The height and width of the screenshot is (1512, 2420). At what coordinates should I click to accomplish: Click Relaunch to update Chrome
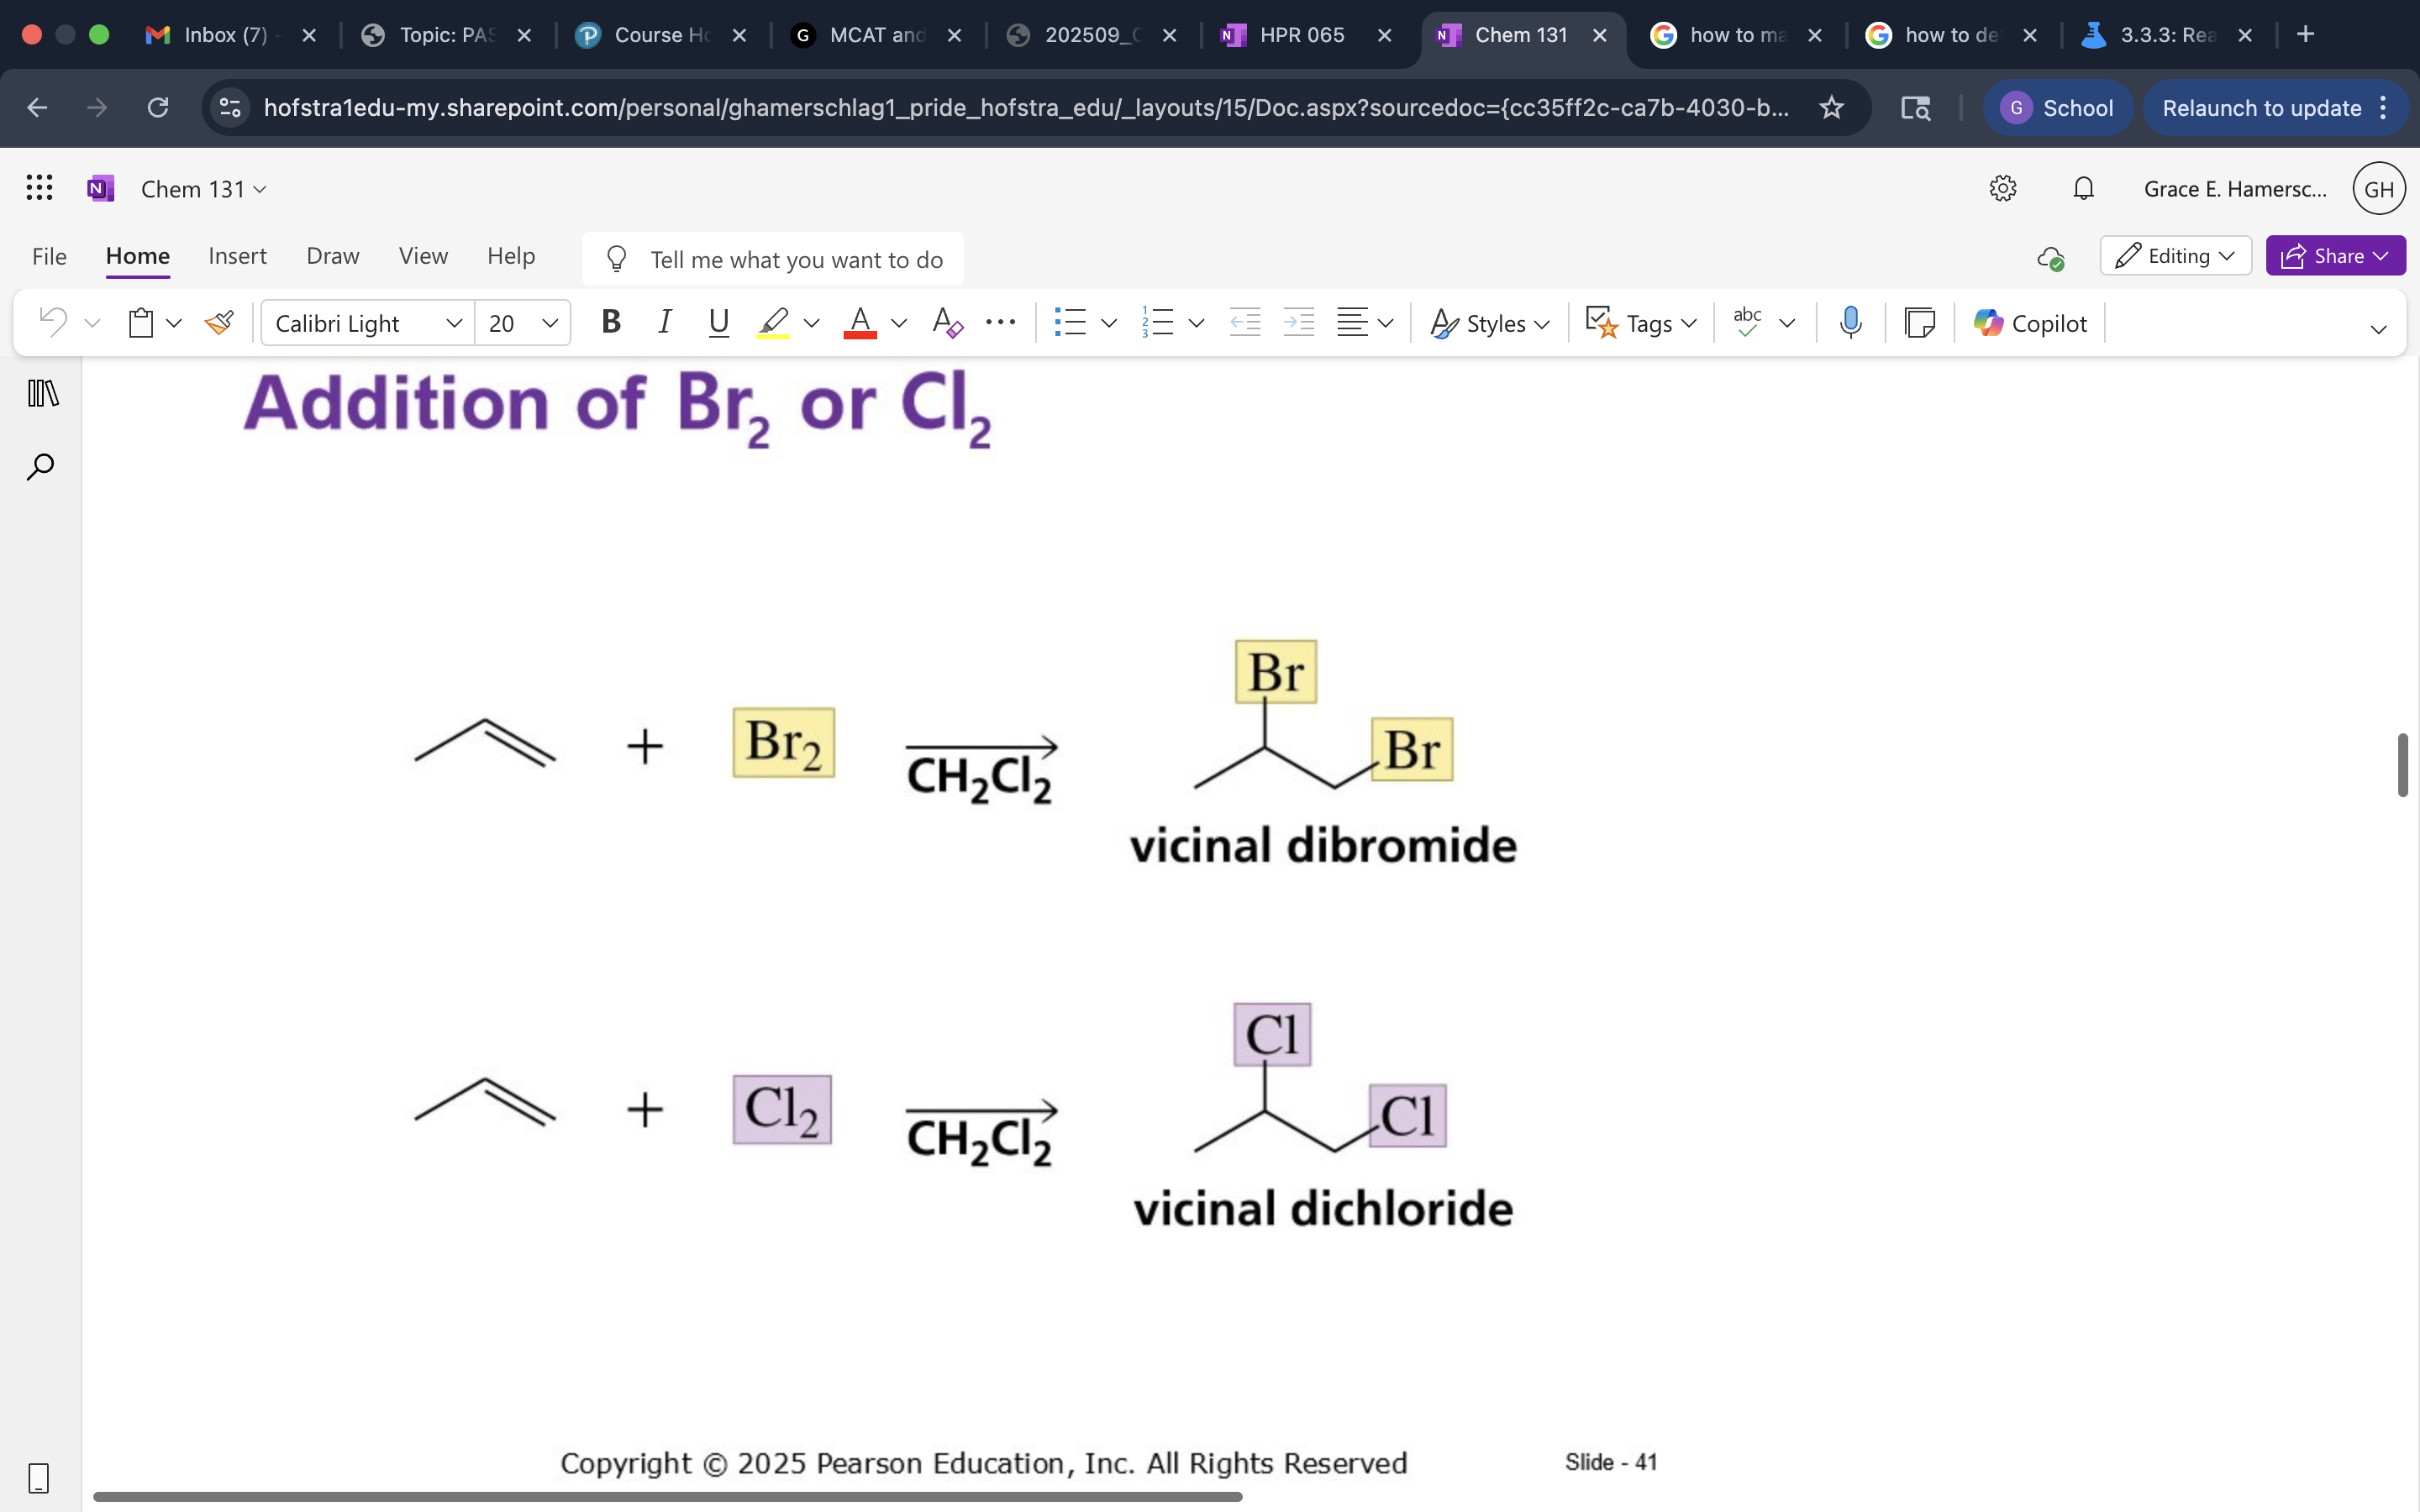click(2262, 107)
